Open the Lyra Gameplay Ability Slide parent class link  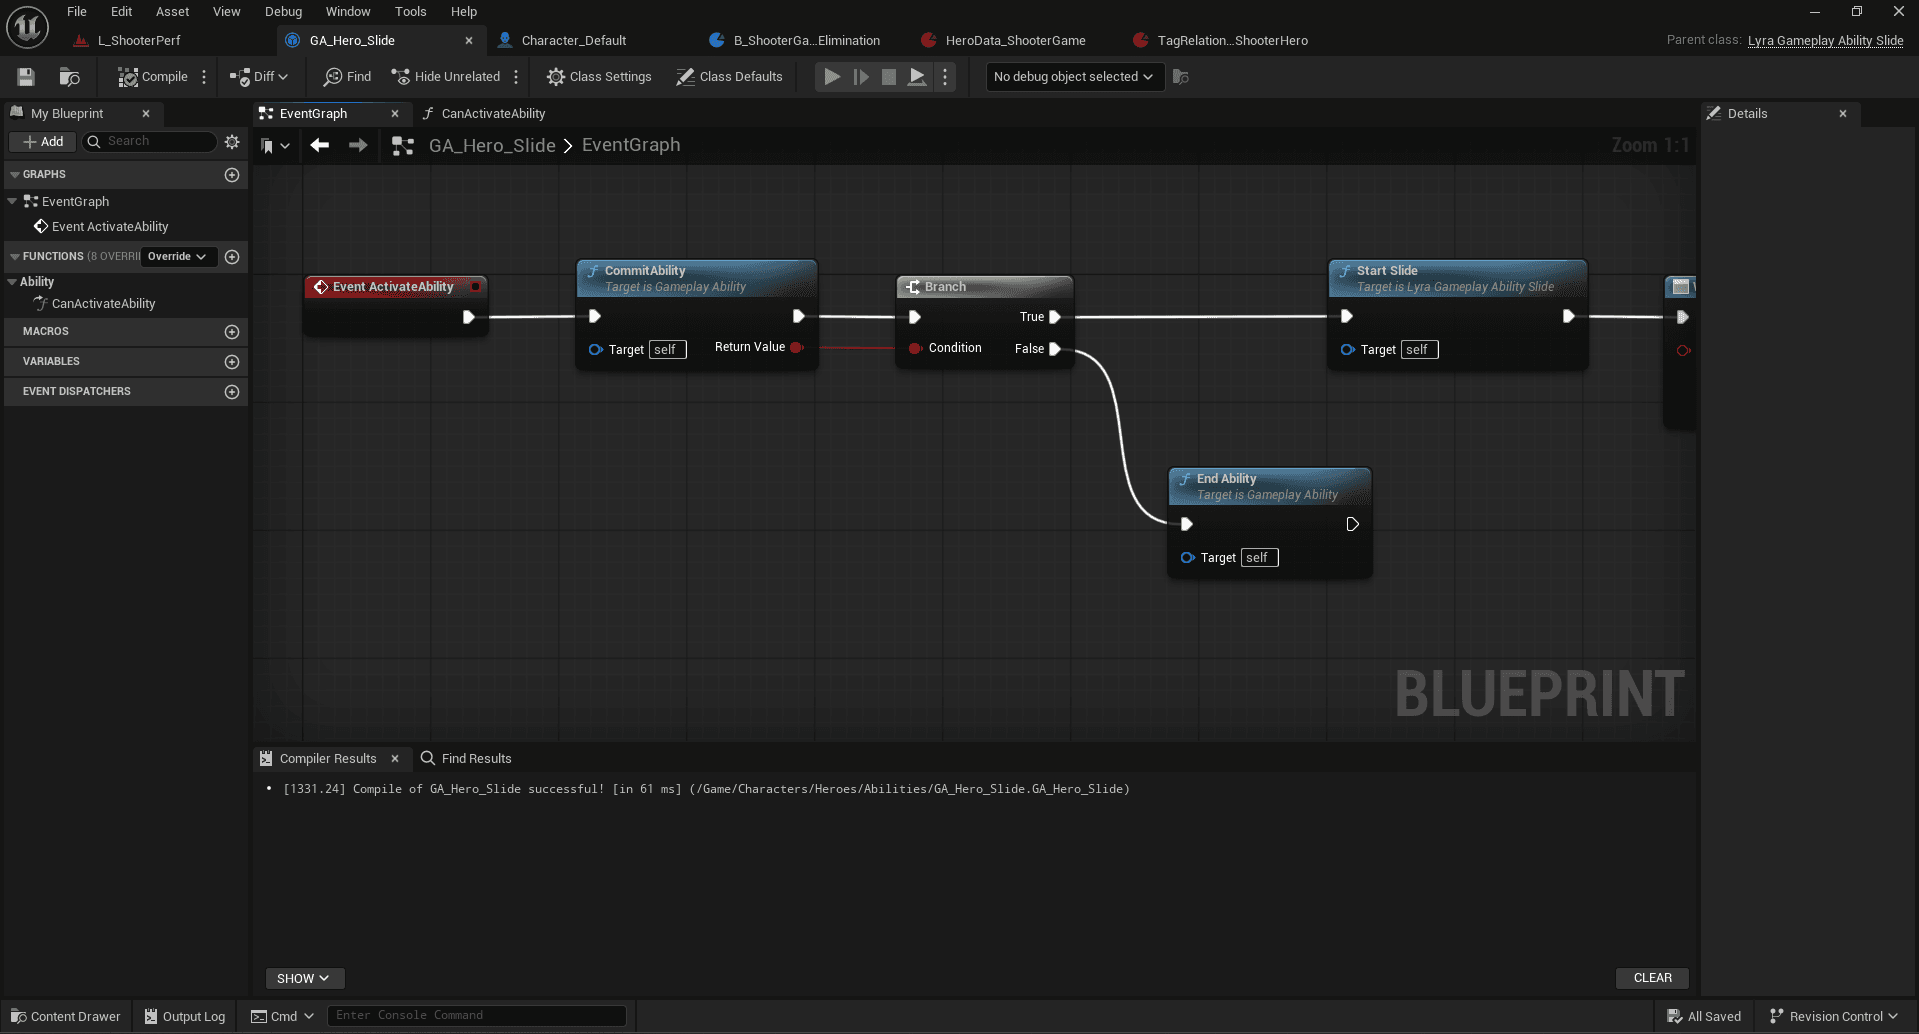pyautogui.click(x=1825, y=41)
